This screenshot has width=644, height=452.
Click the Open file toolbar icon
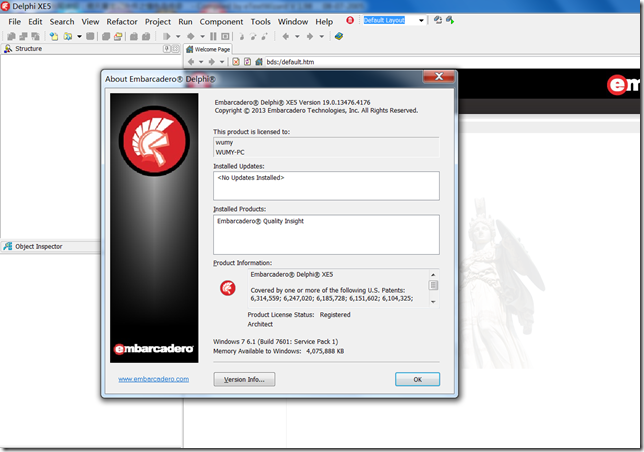pyautogui.click(x=68, y=37)
